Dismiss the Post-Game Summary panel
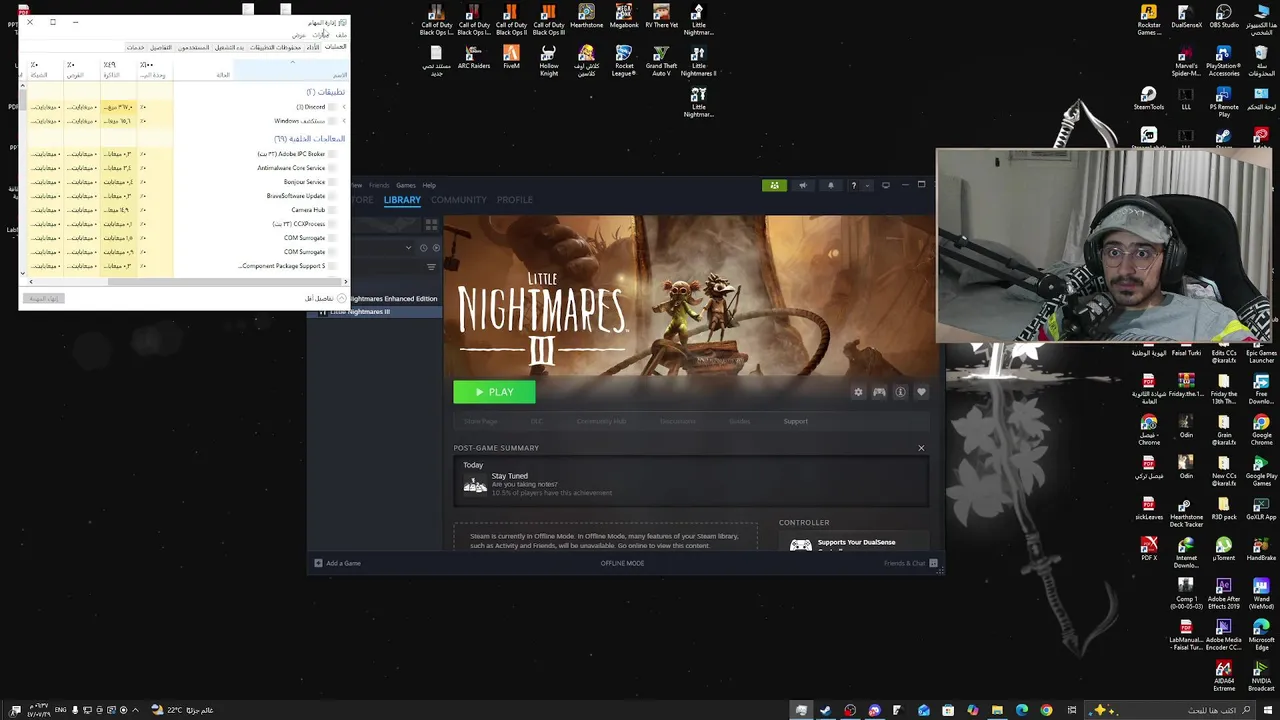This screenshot has width=1280, height=720. tap(921, 448)
